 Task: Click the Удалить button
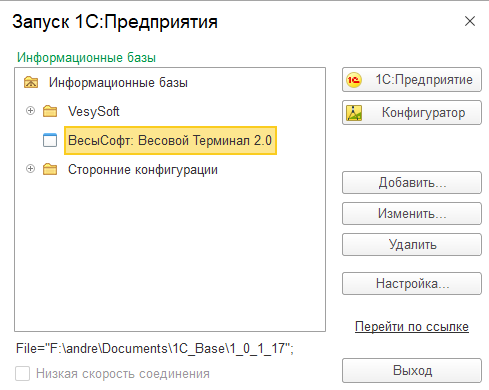point(412,244)
